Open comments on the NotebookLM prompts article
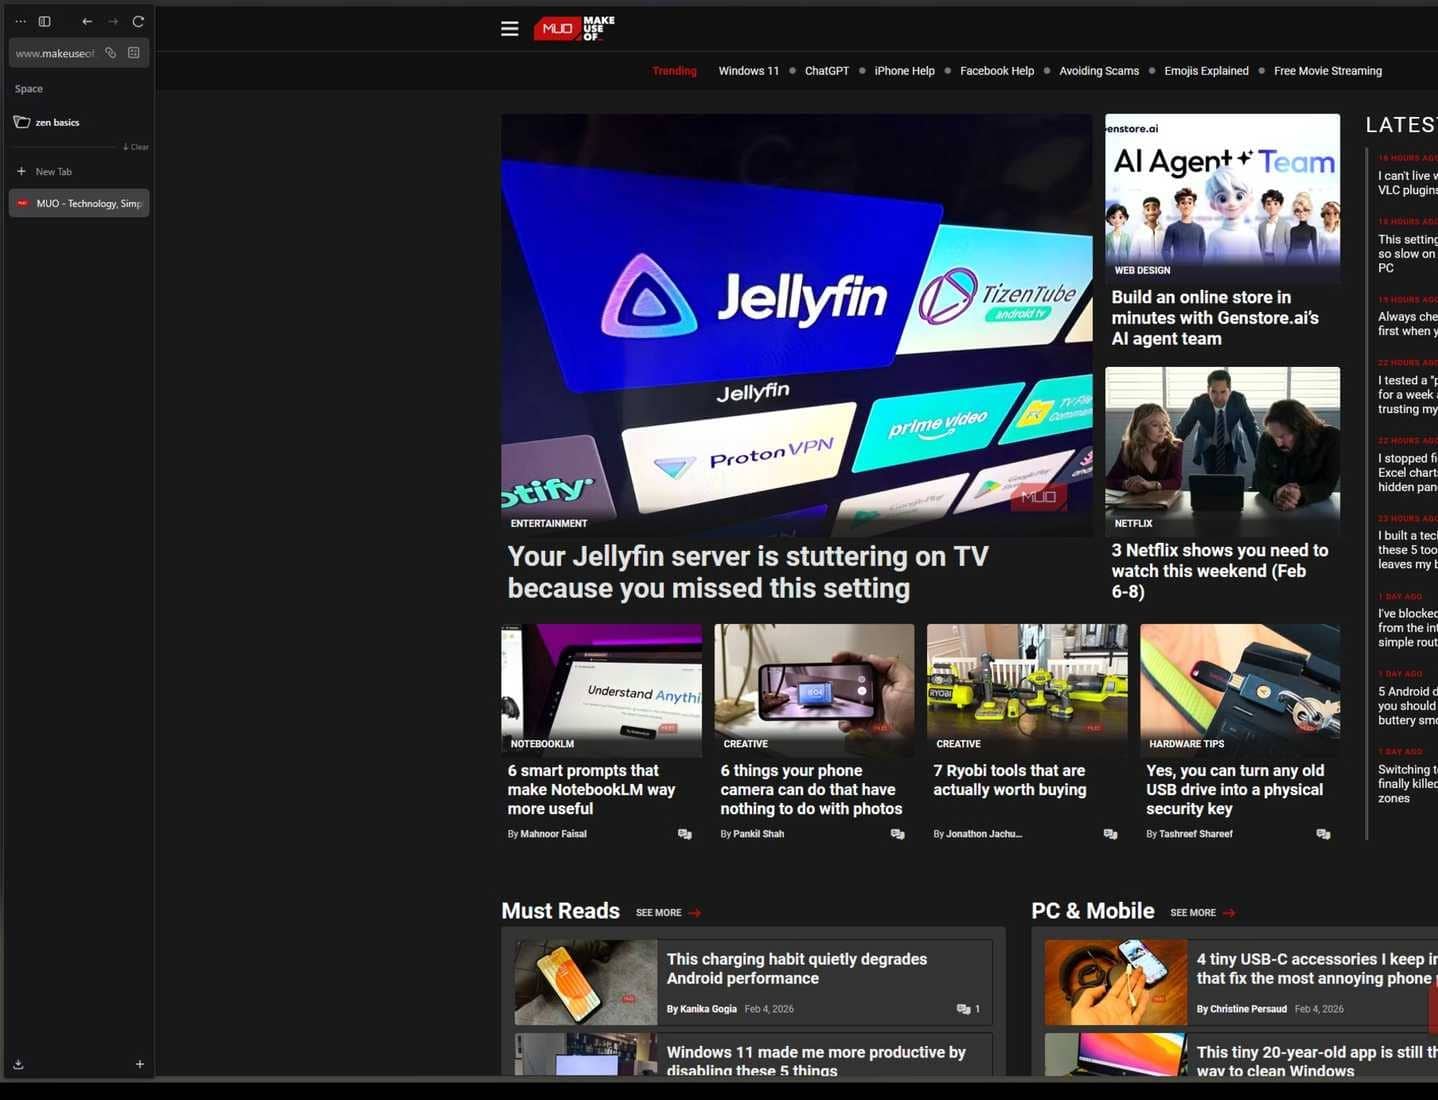The height and width of the screenshot is (1100, 1438). (685, 834)
